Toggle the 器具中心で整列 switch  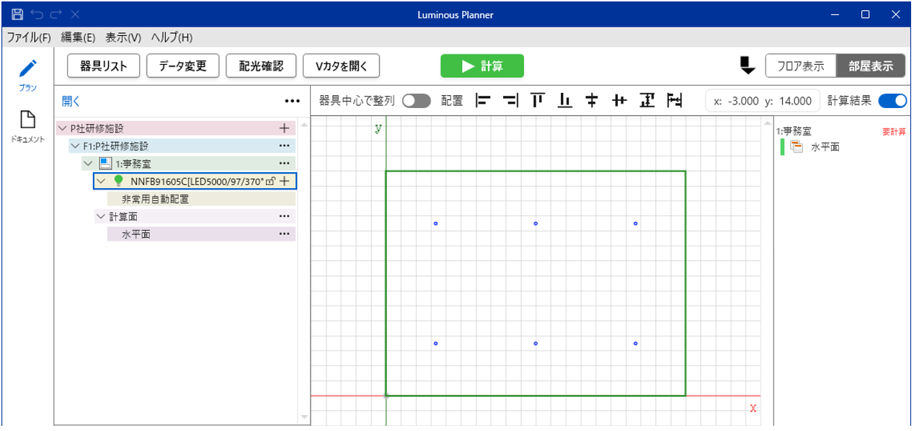(416, 101)
